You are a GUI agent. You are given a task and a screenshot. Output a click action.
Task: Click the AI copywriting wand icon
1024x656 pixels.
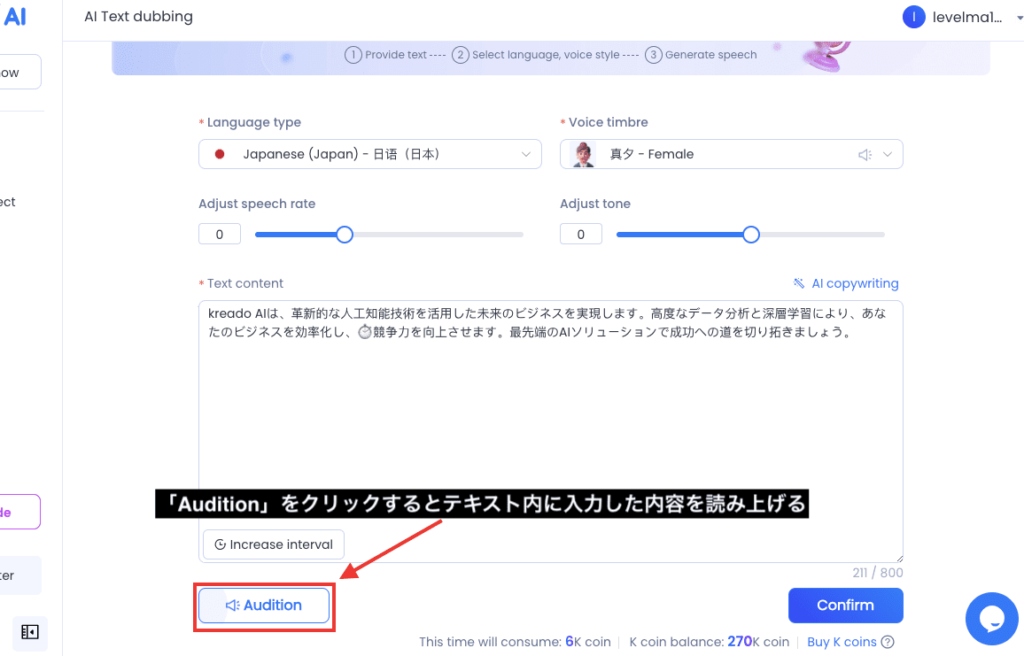(799, 283)
